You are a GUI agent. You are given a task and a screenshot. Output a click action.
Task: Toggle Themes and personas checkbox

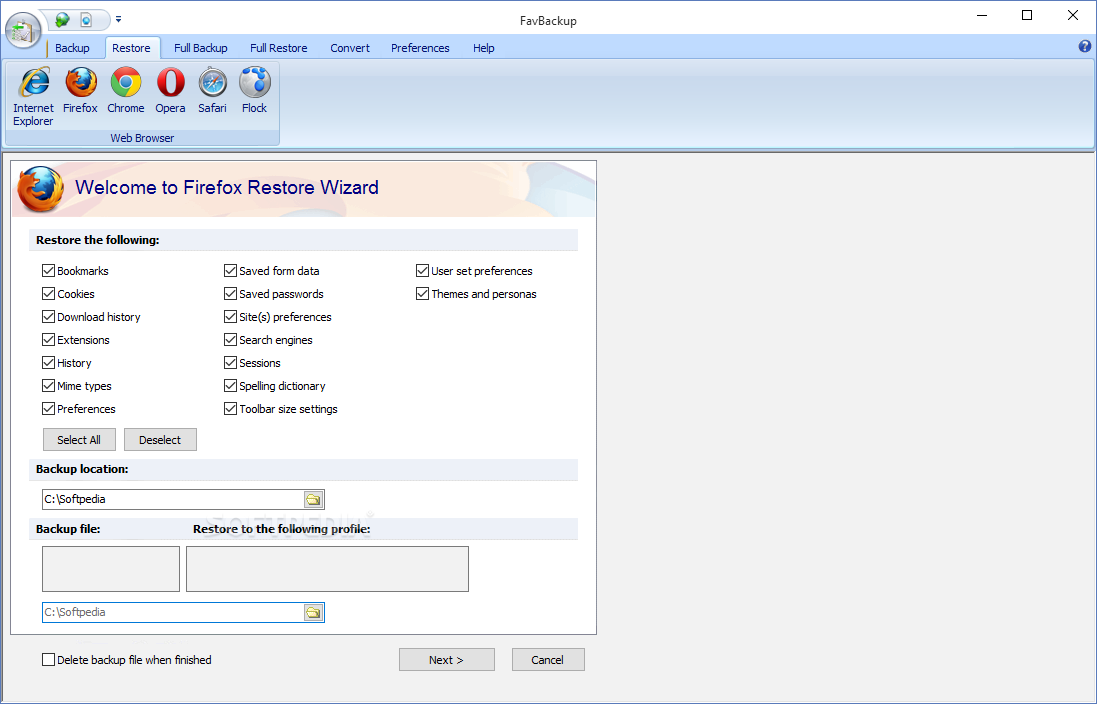pos(422,294)
